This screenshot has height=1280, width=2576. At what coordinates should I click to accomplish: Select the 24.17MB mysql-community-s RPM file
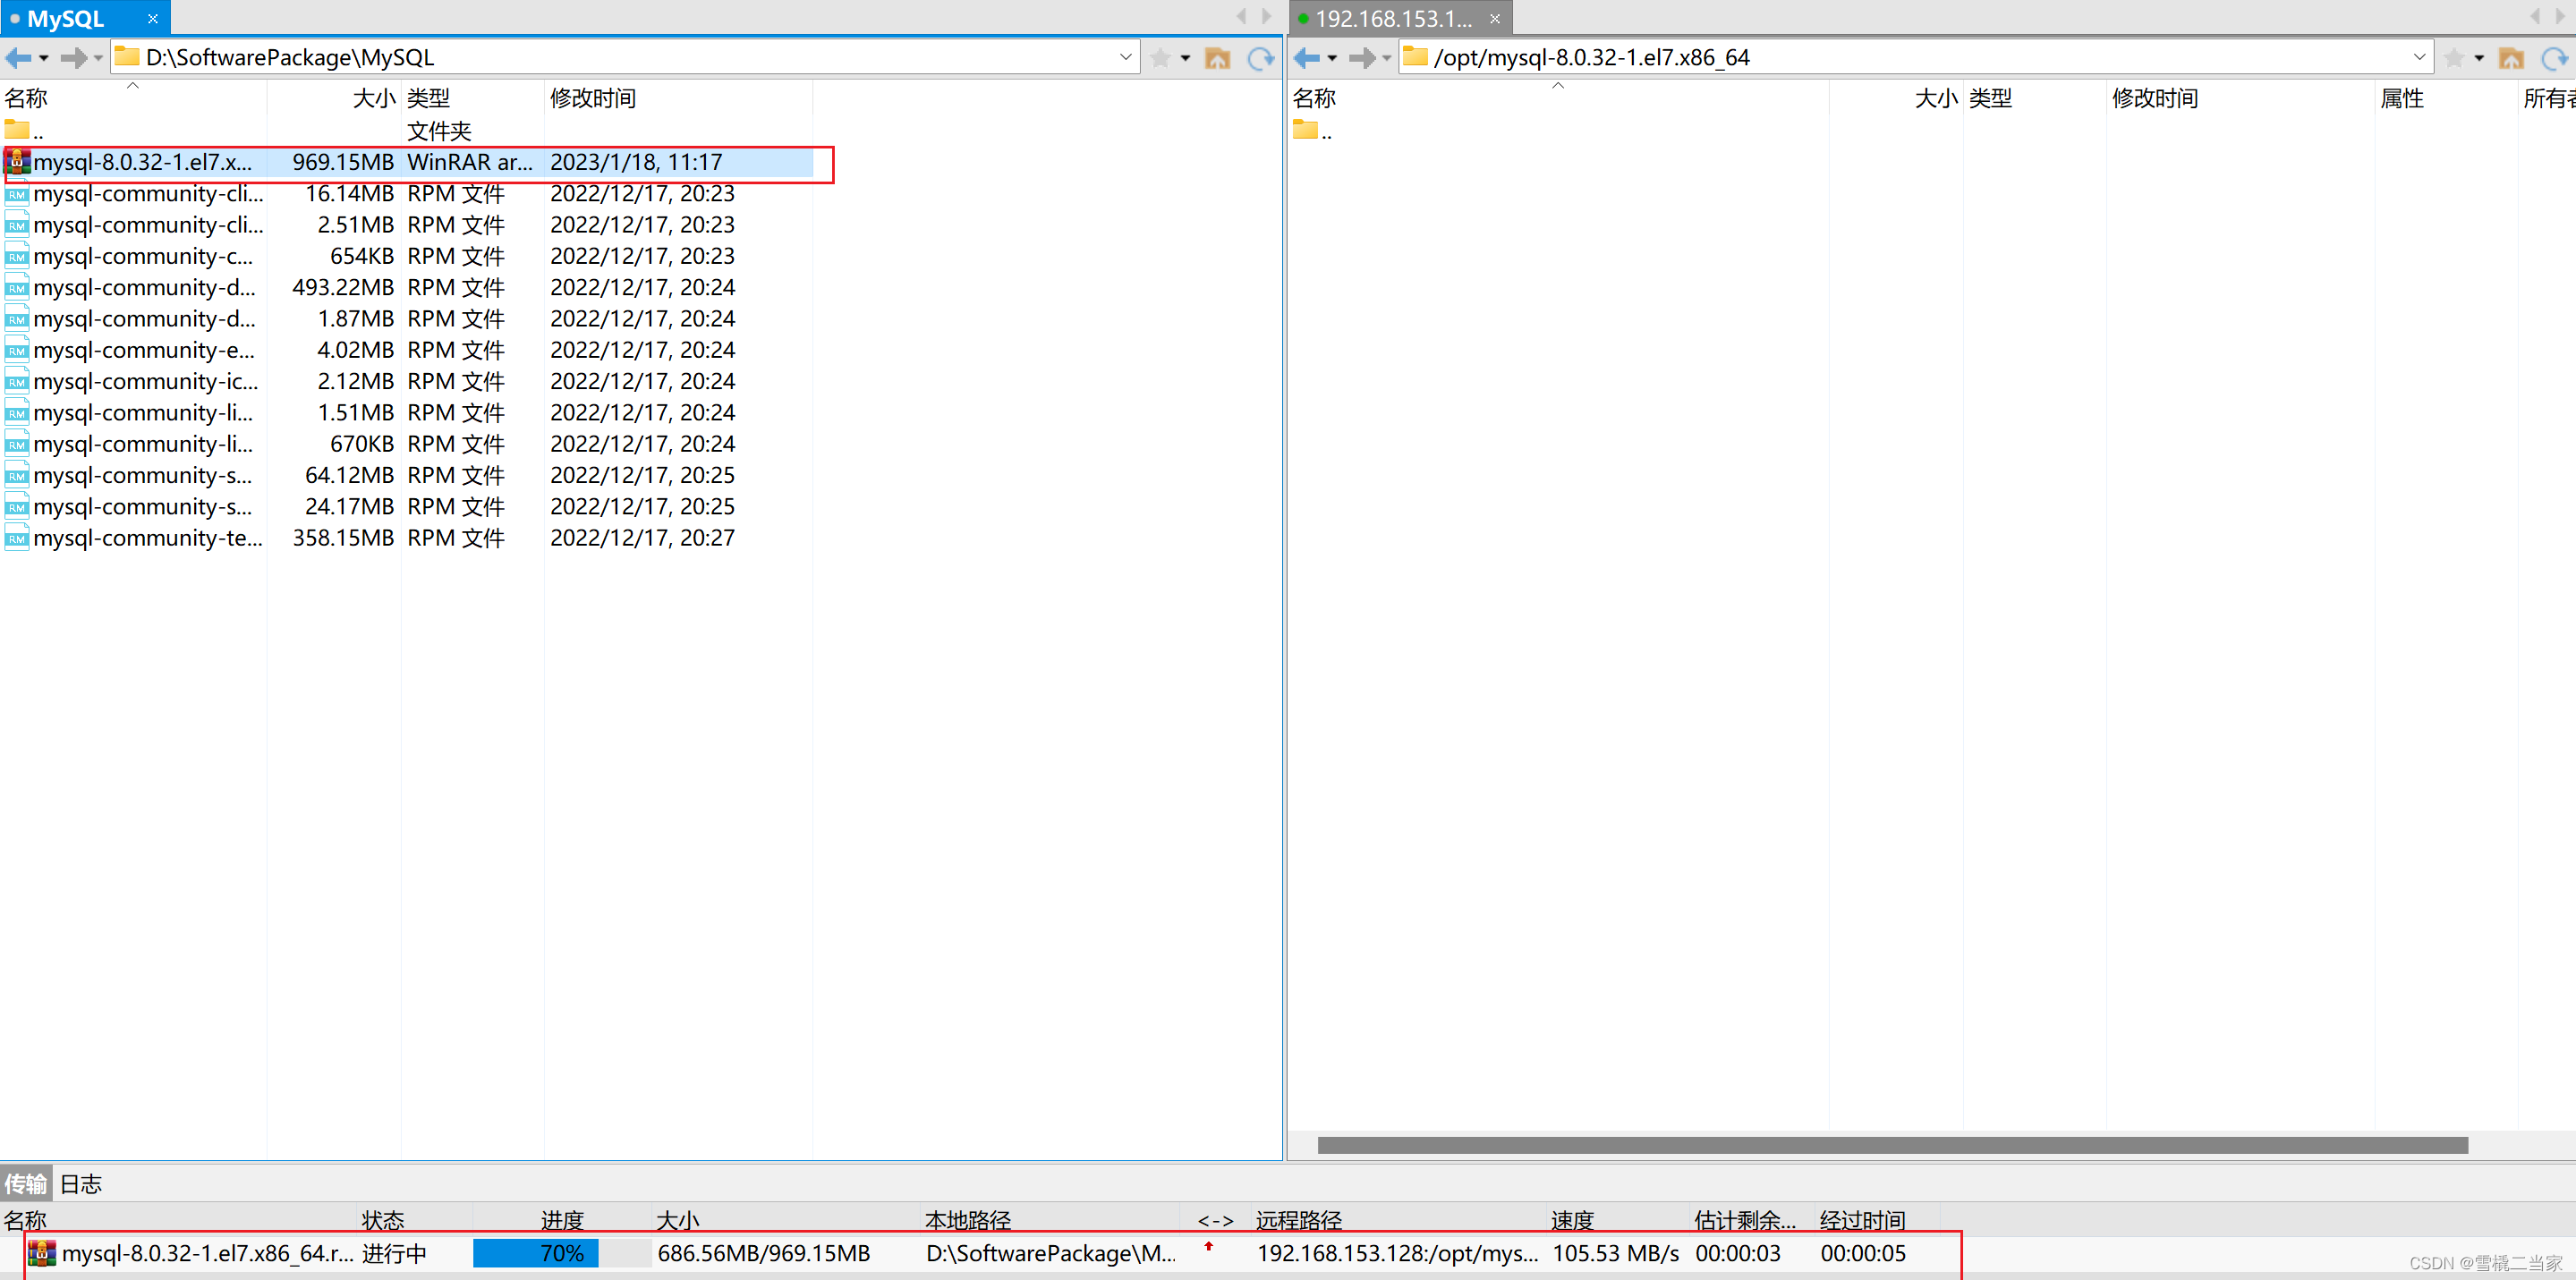point(407,506)
